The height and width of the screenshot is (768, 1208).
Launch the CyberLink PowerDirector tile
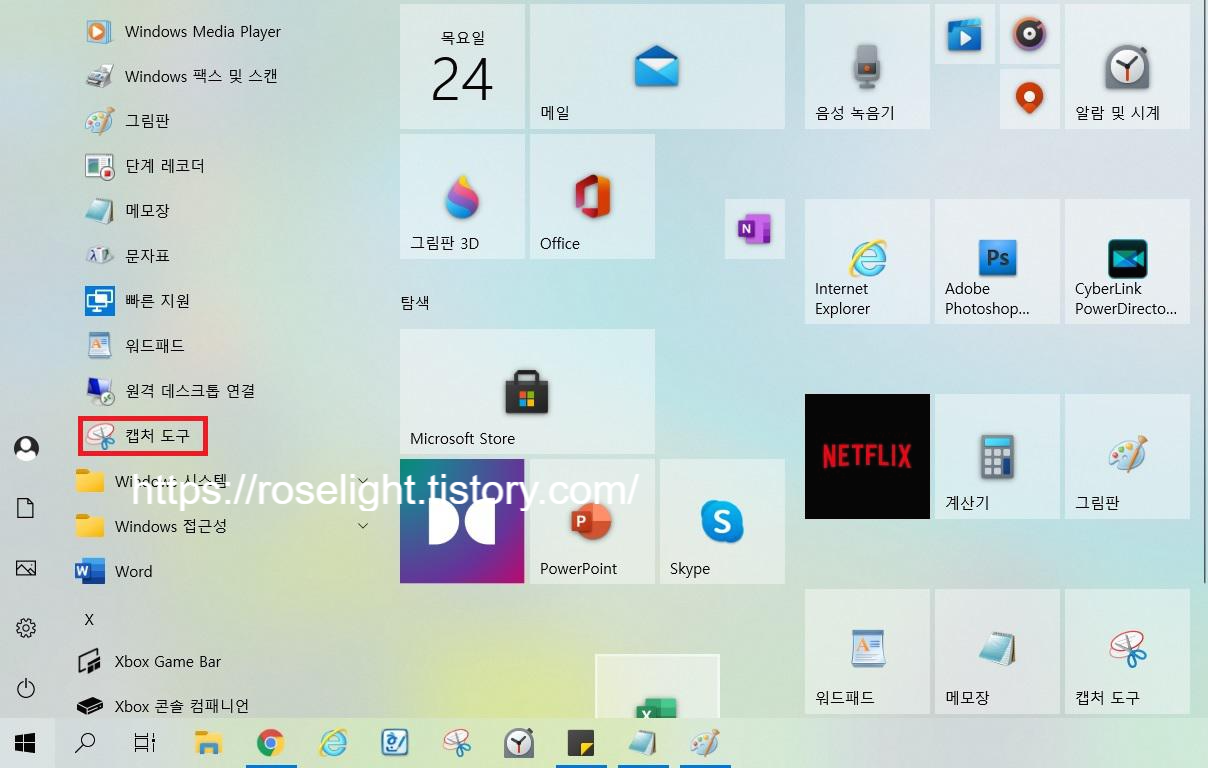click(x=1127, y=262)
